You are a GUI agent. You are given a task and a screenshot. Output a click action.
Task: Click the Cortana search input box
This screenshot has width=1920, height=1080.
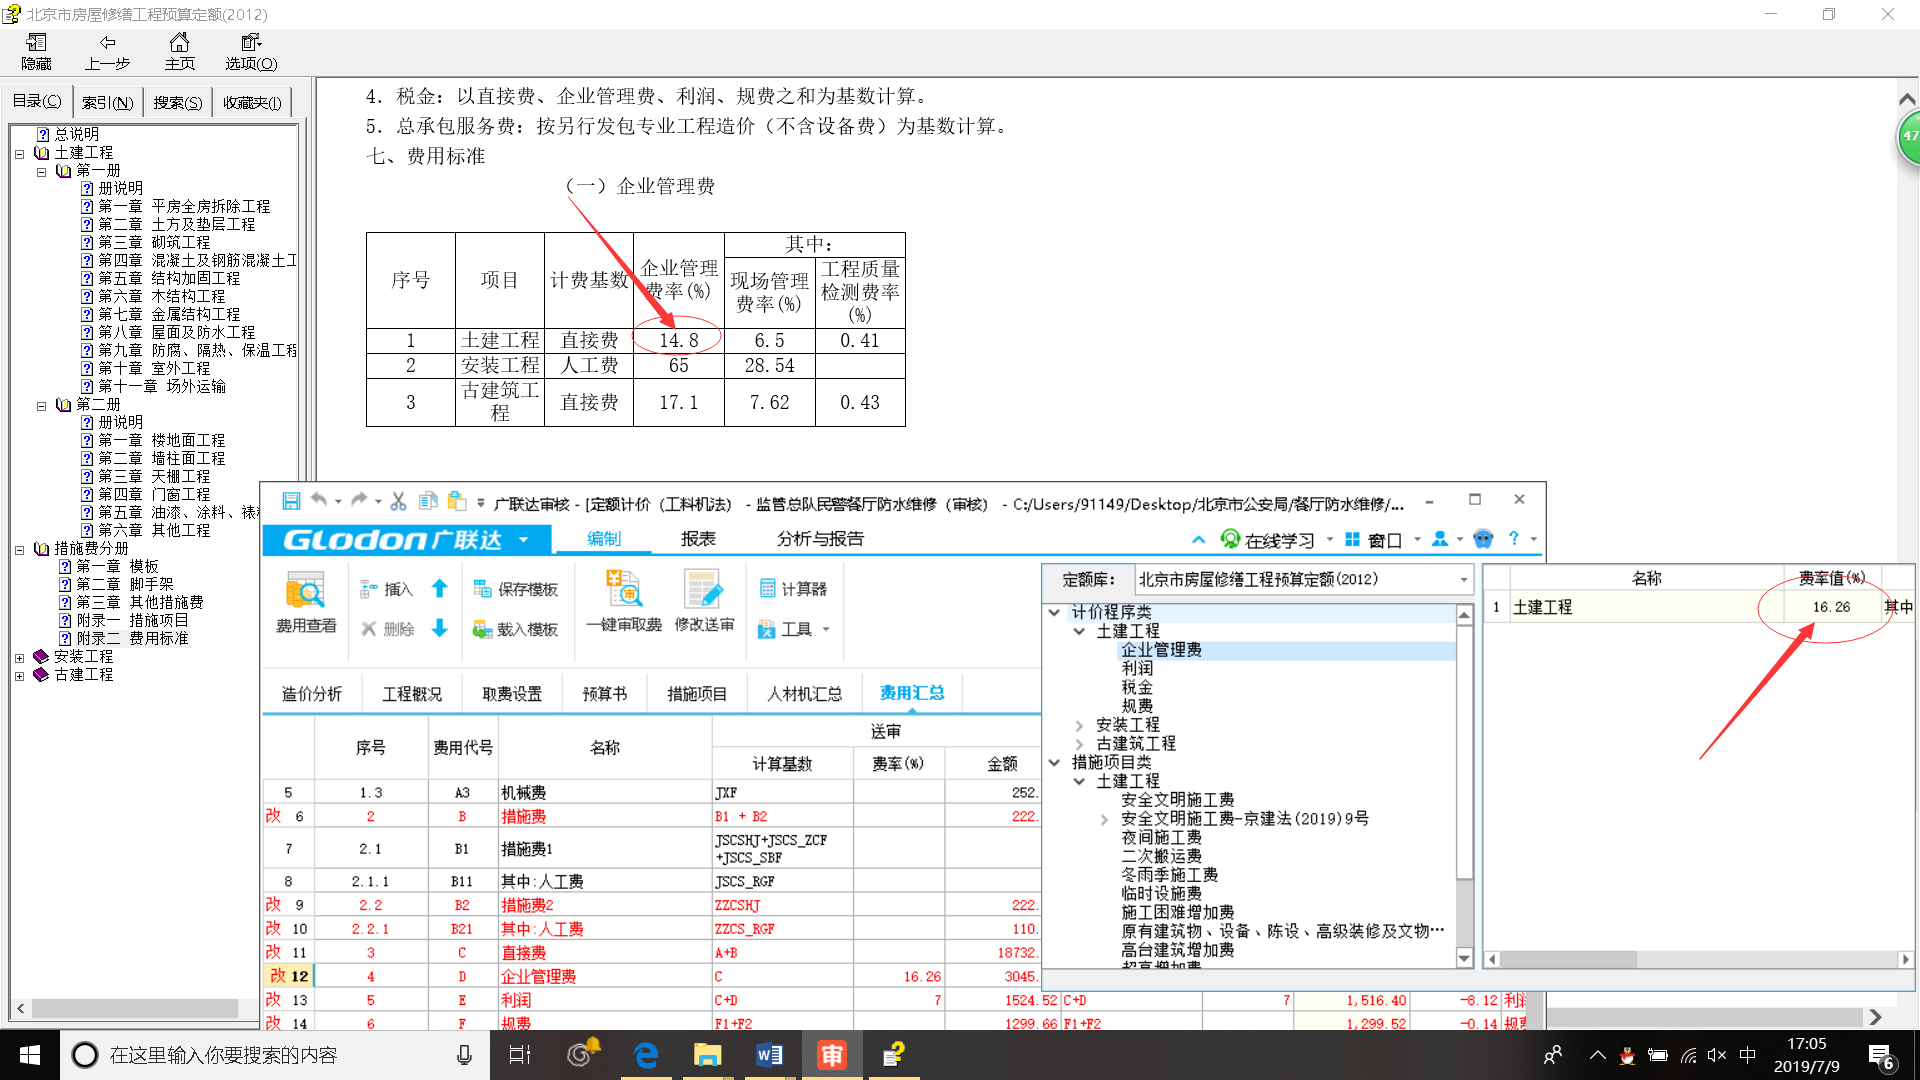click(275, 1055)
